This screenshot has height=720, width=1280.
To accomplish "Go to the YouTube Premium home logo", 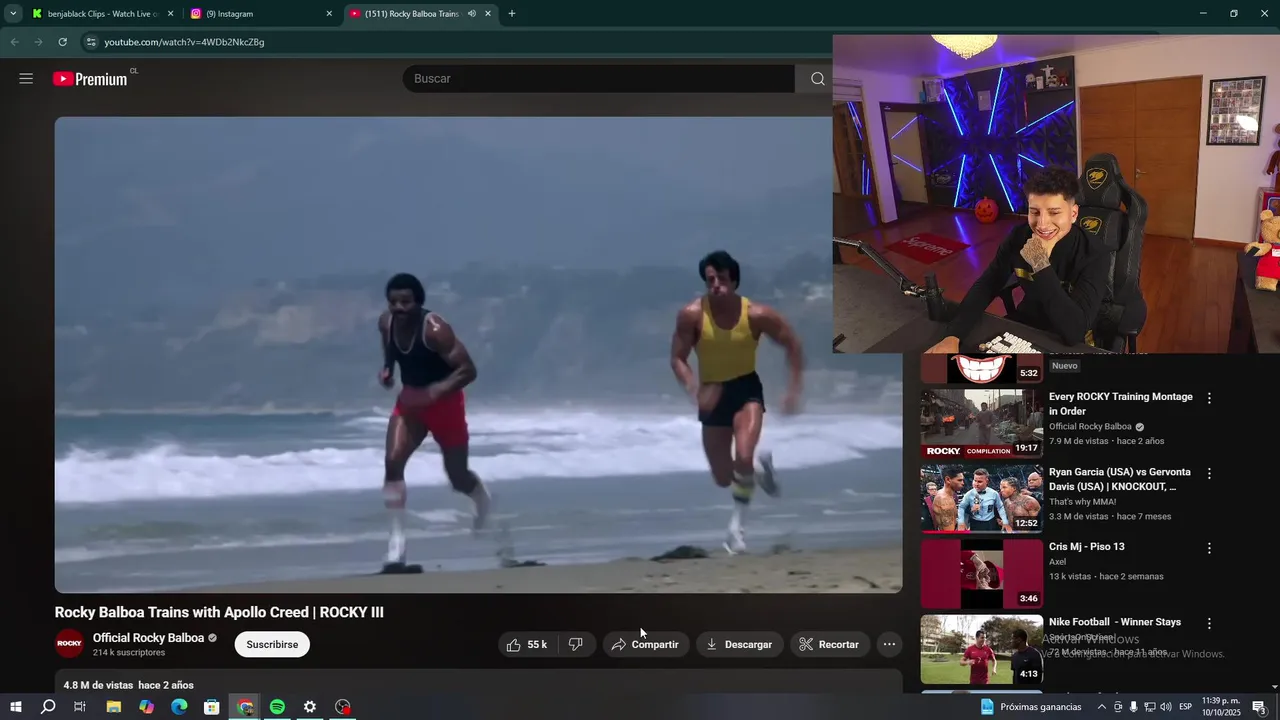I will coord(90,79).
